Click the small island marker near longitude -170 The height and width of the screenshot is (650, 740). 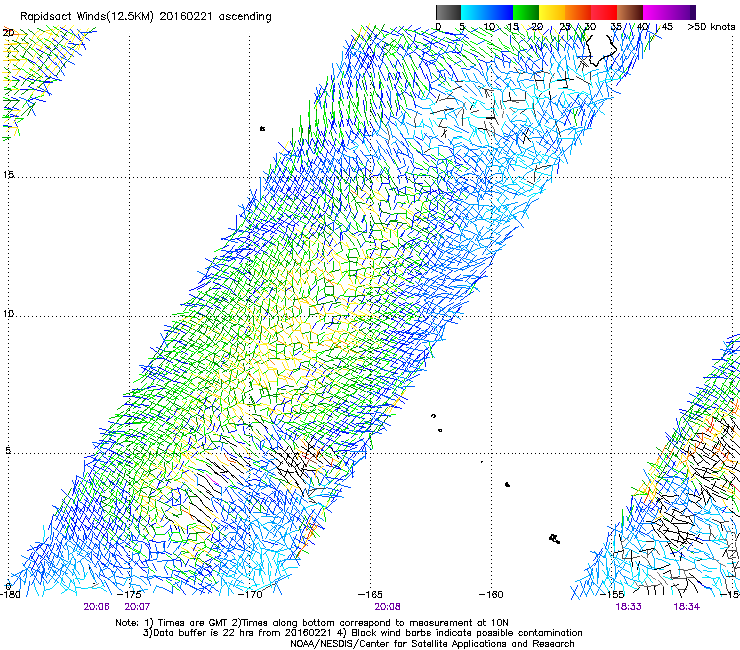(x=262, y=128)
